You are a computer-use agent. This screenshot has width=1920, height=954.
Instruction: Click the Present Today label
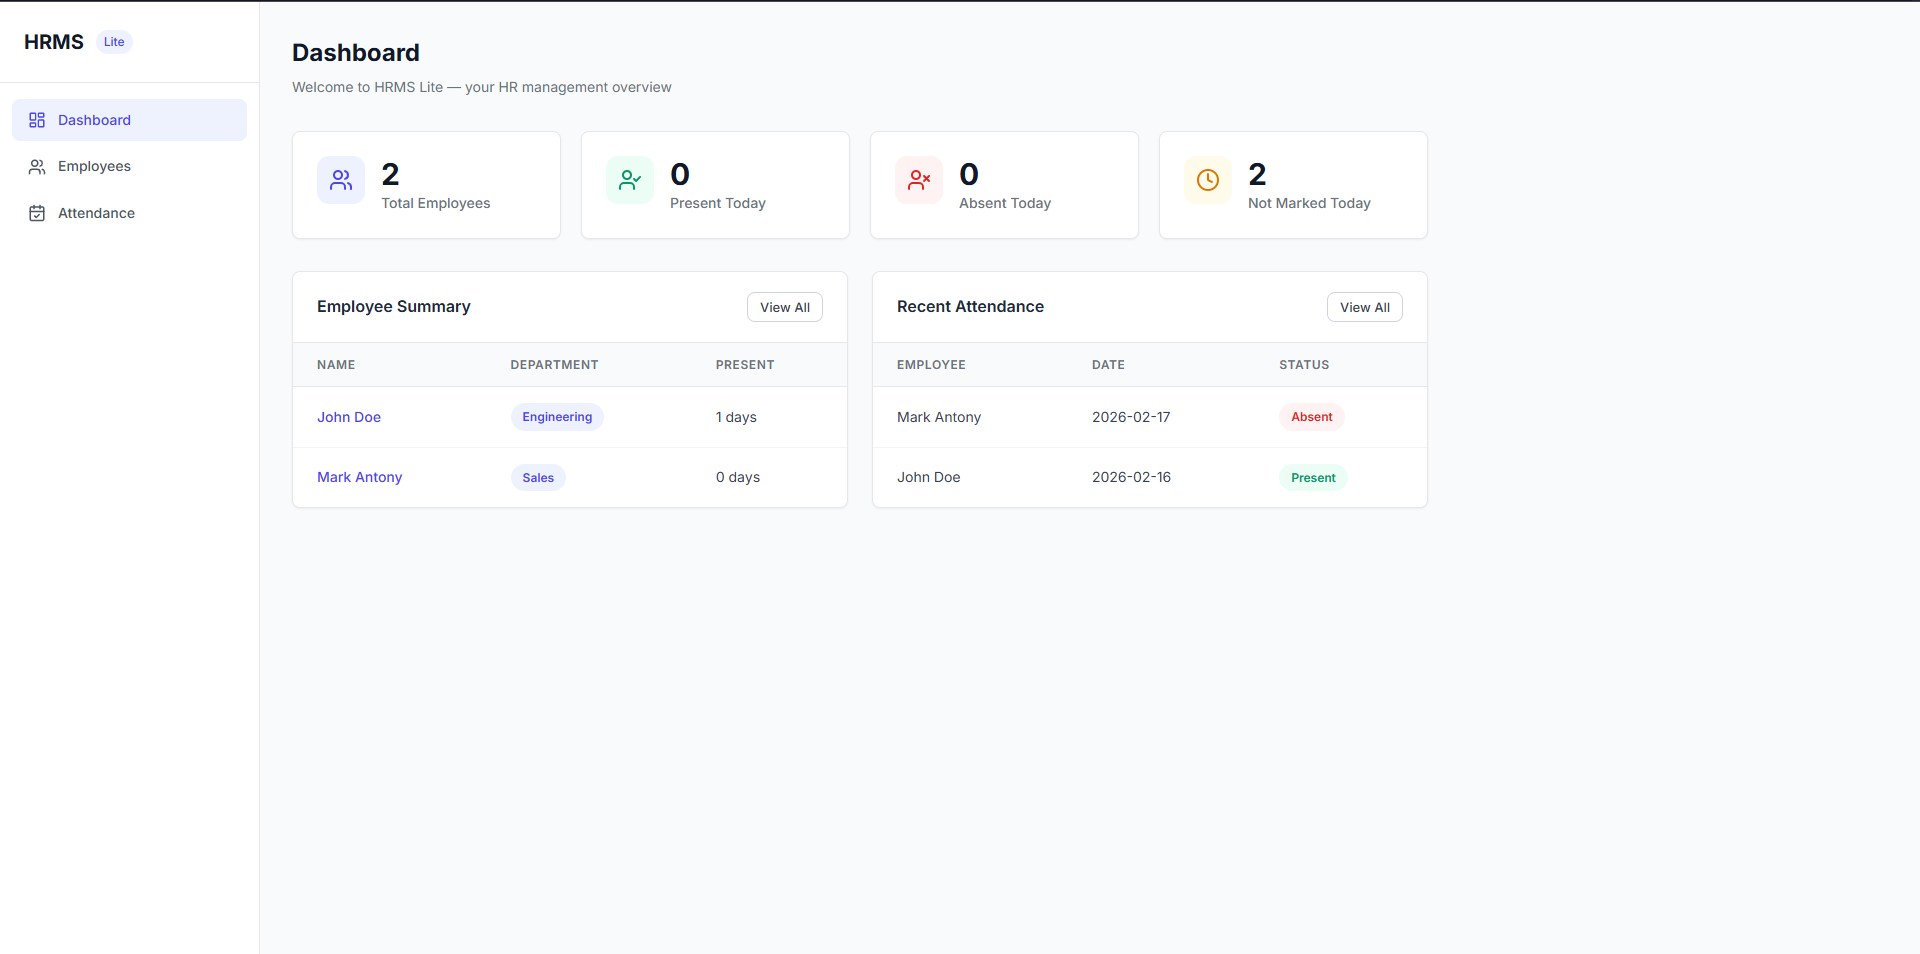click(718, 203)
